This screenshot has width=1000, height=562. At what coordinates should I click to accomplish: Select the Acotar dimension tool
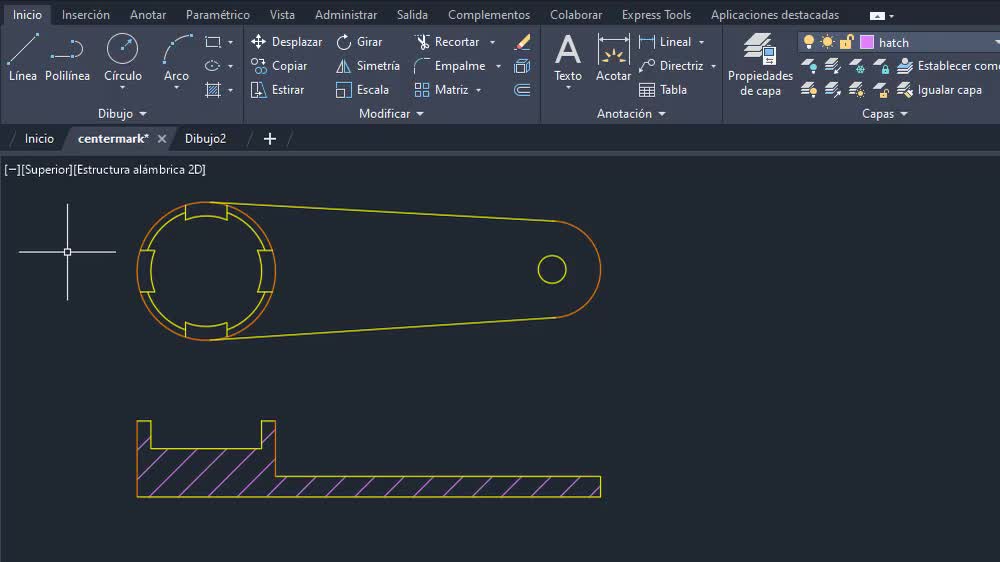click(614, 58)
